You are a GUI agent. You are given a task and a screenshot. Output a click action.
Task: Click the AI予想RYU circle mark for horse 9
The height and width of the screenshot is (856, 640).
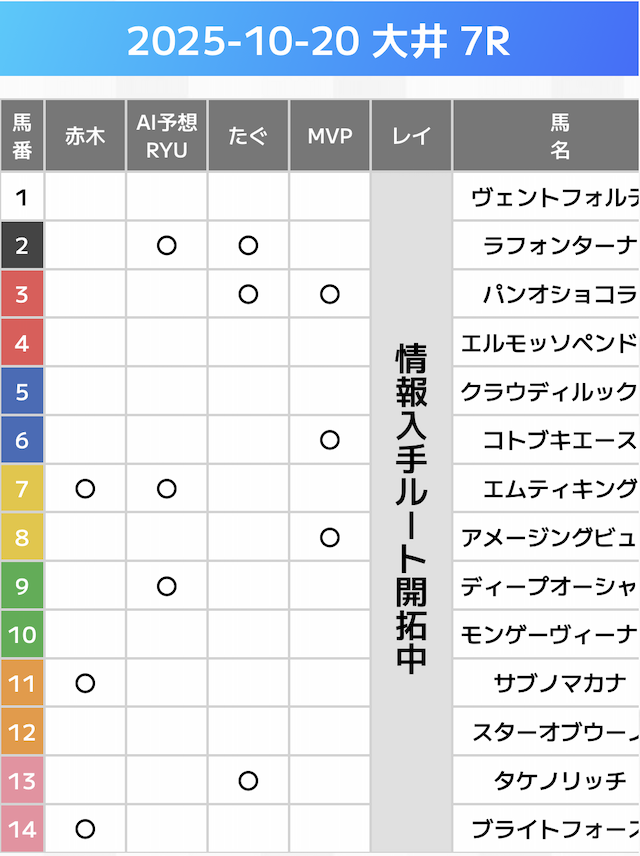tap(167, 586)
